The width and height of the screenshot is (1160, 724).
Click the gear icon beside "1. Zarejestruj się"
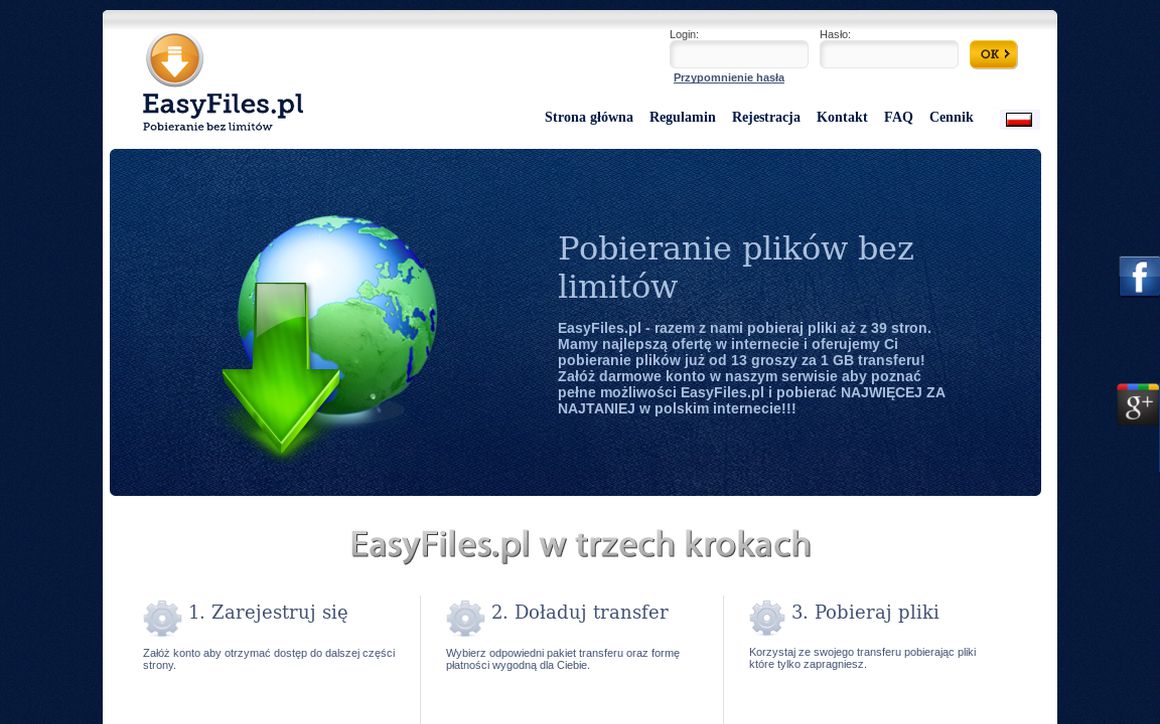pyautogui.click(x=162, y=617)
